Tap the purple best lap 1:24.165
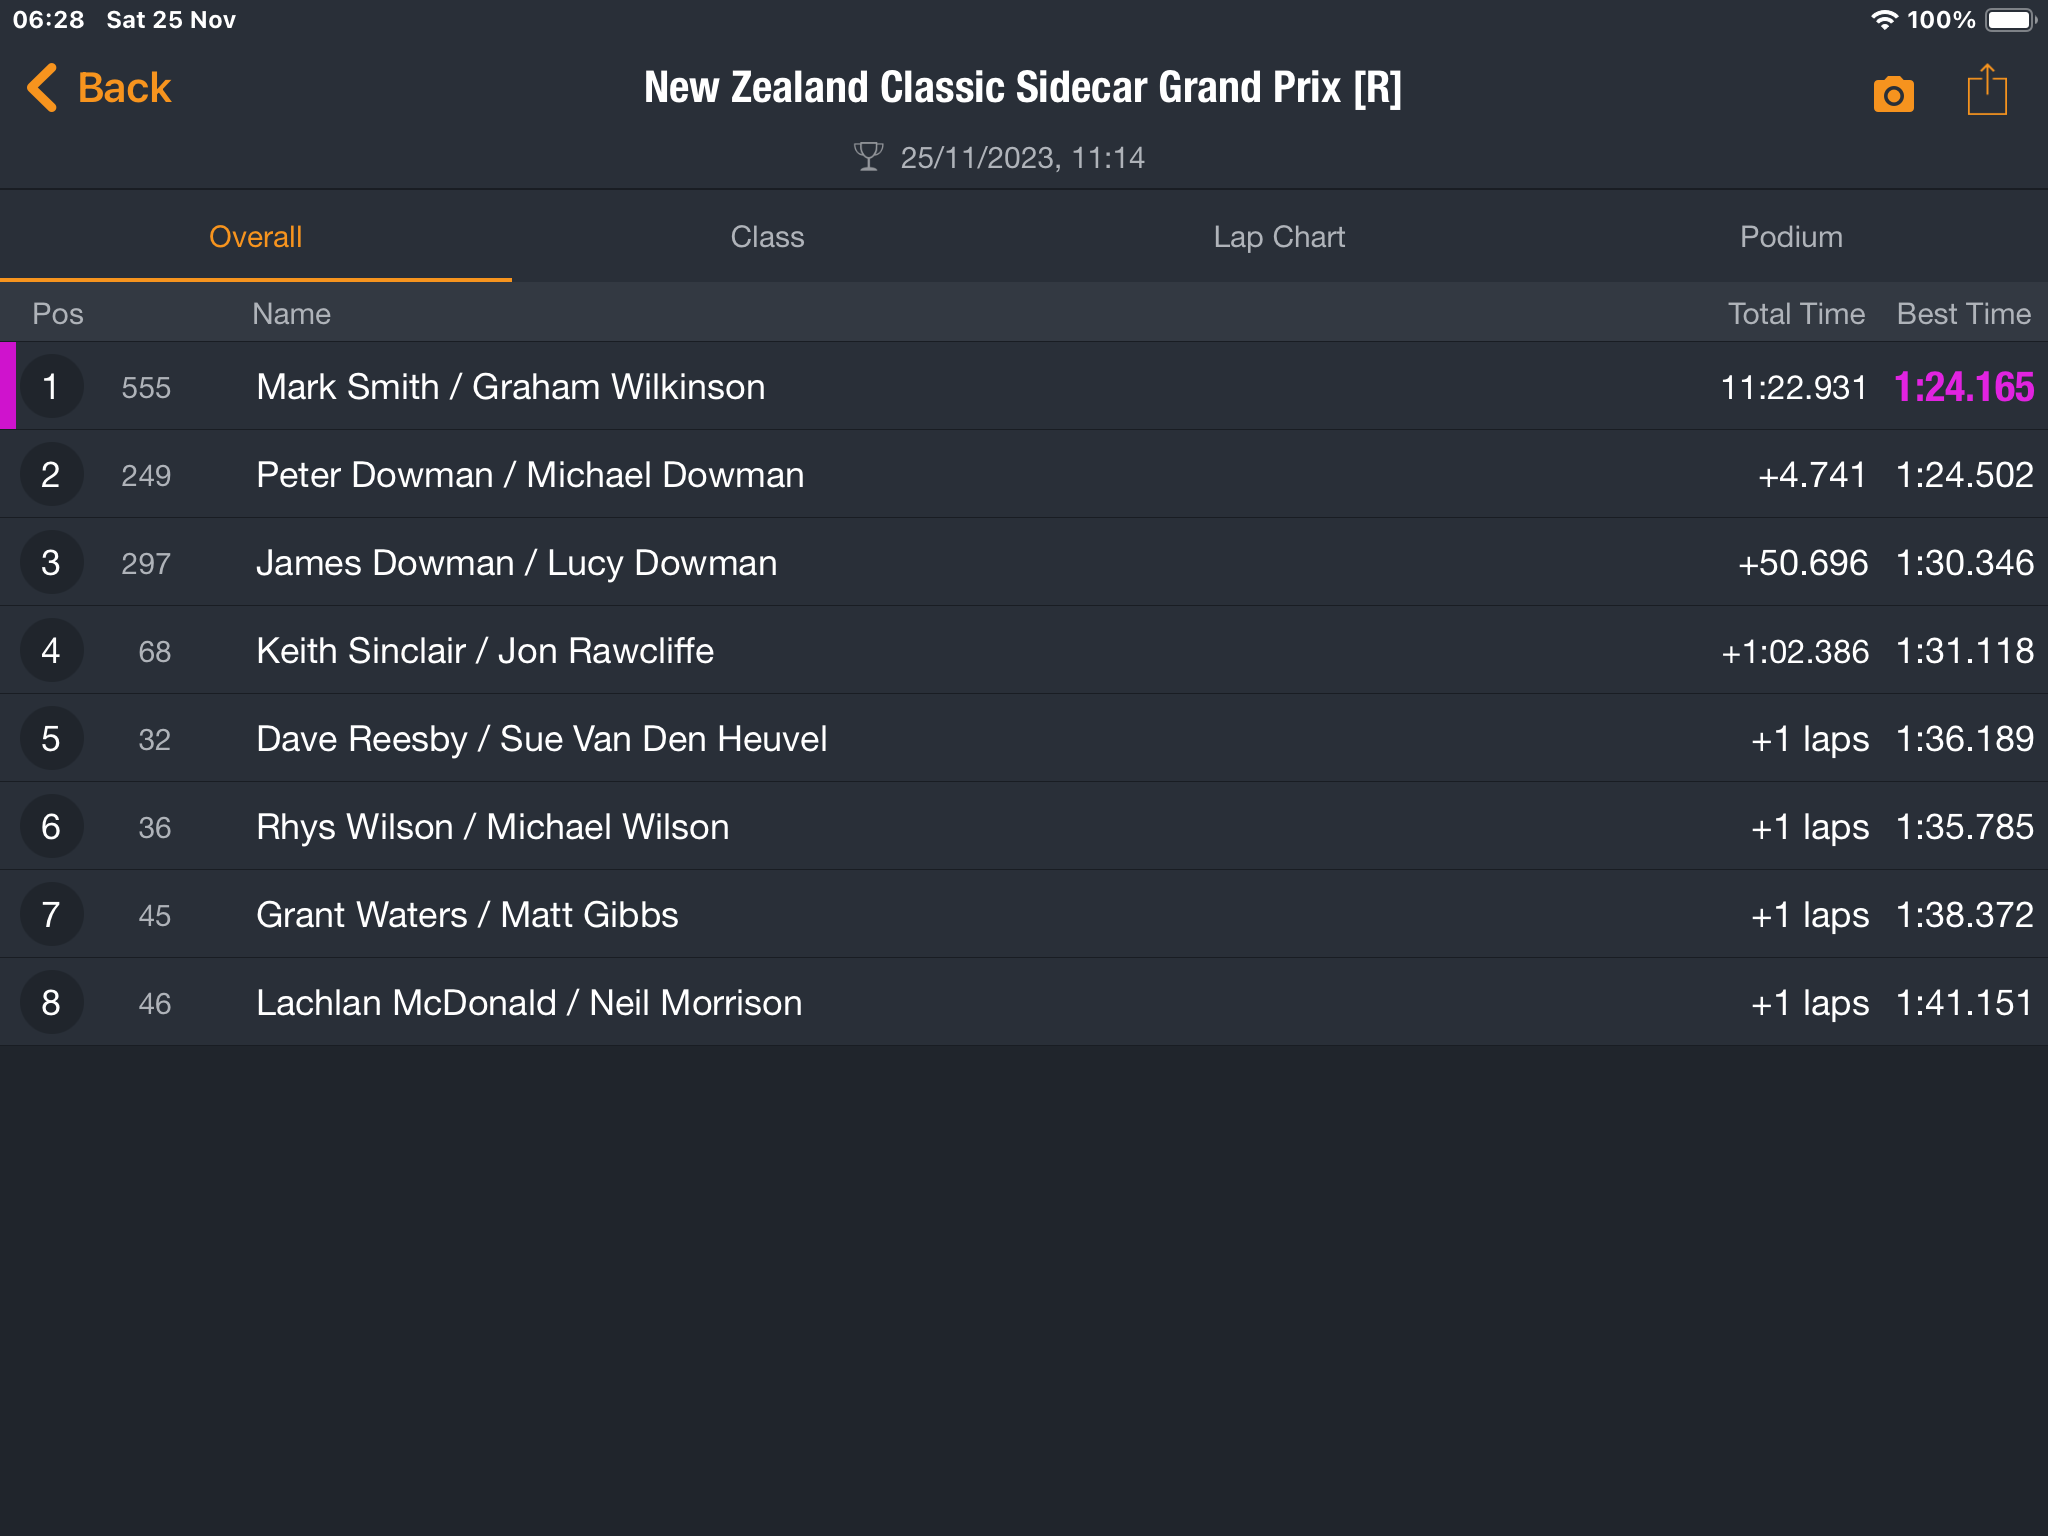 click(x=1964, y=388)
